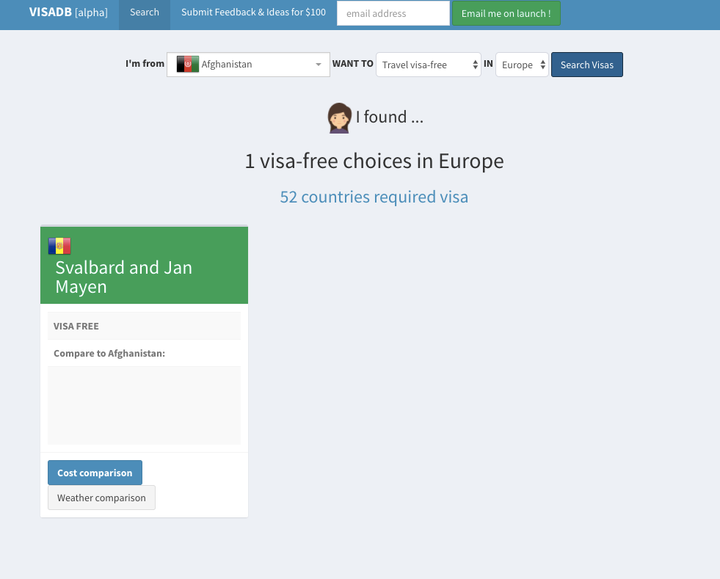Open Submit Feedback & Ideas for $100

point(253,13)
